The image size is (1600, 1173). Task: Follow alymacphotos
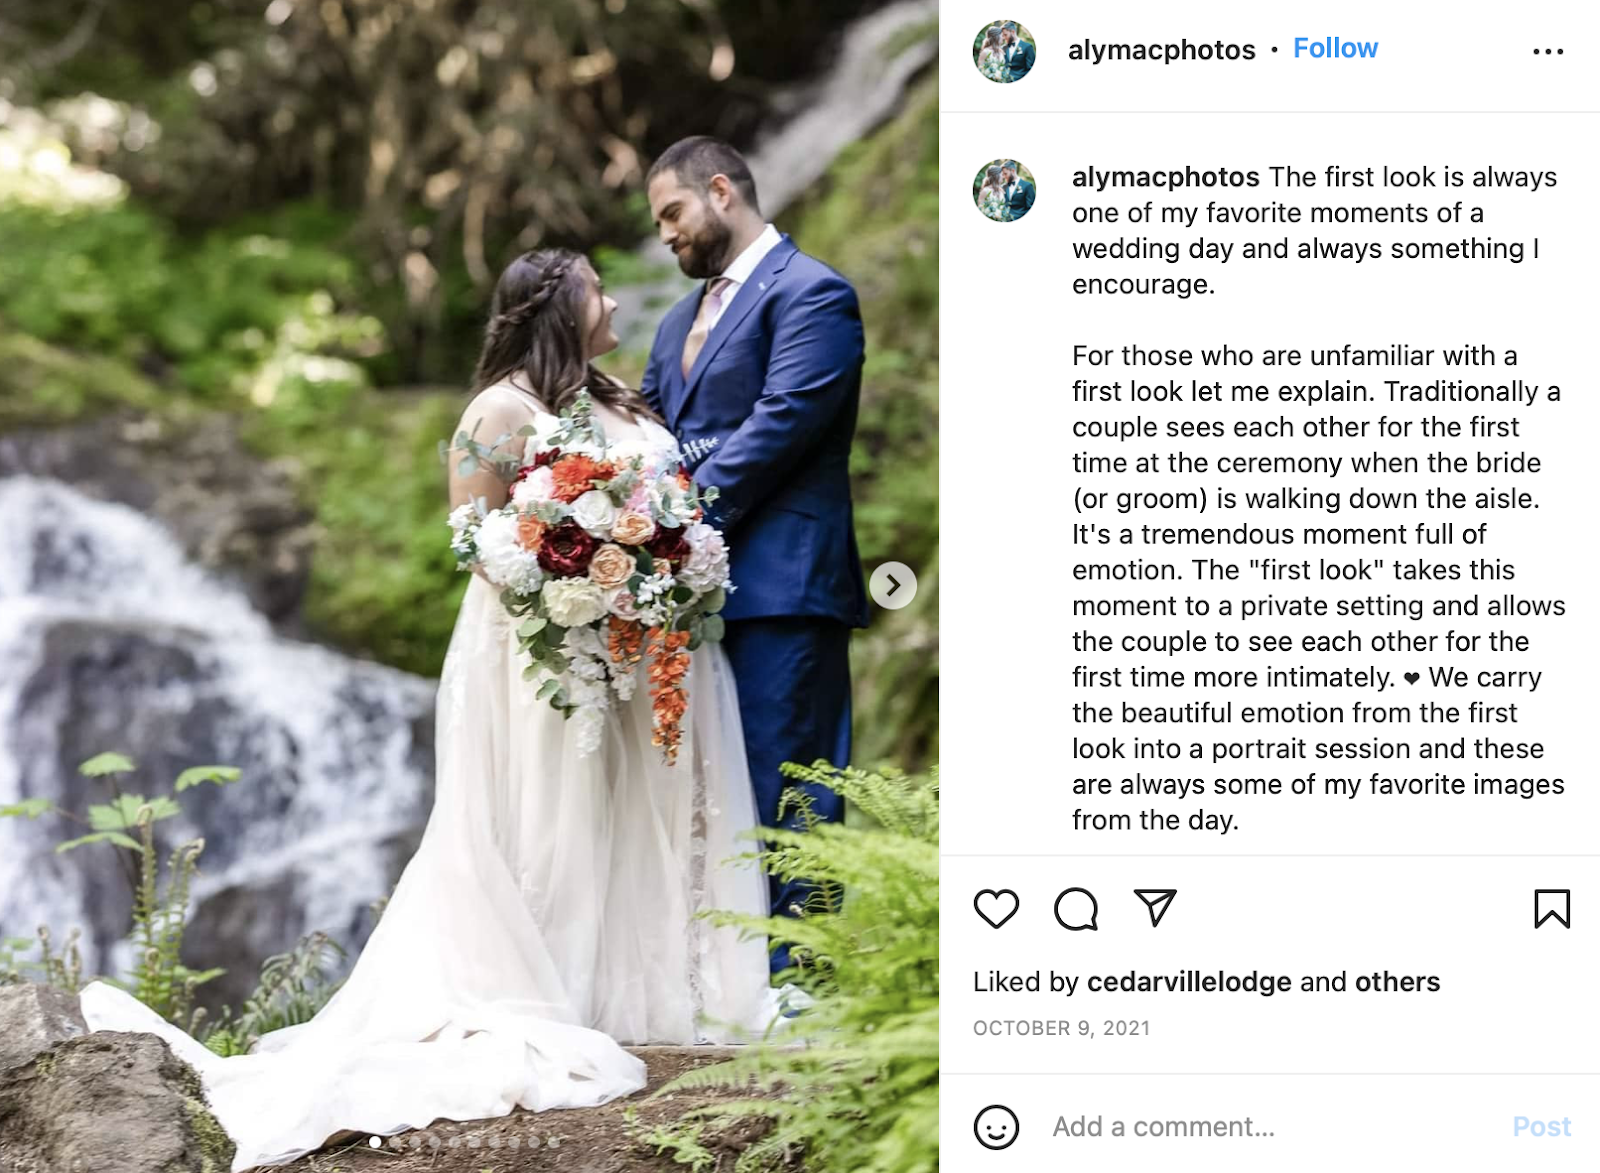[1335, 48]
